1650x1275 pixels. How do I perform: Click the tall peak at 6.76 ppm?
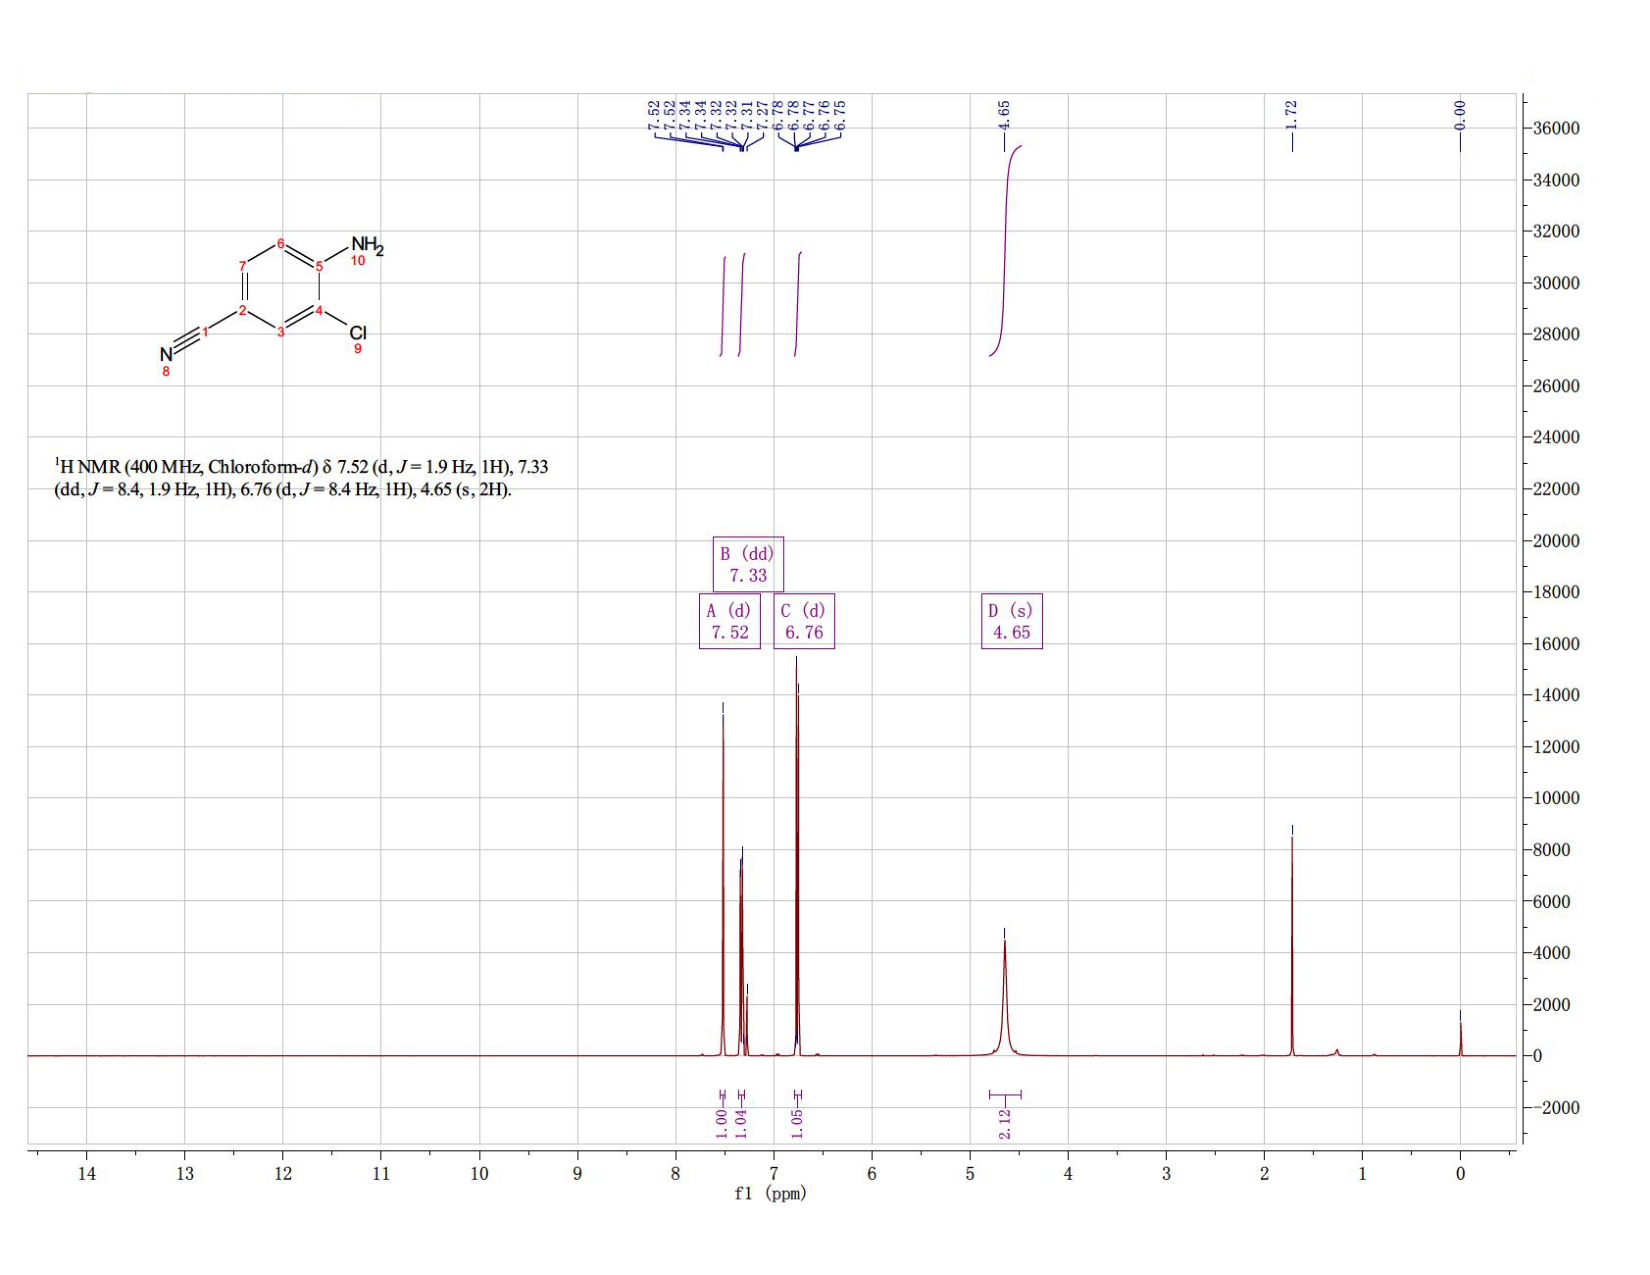tap(797, 860)
